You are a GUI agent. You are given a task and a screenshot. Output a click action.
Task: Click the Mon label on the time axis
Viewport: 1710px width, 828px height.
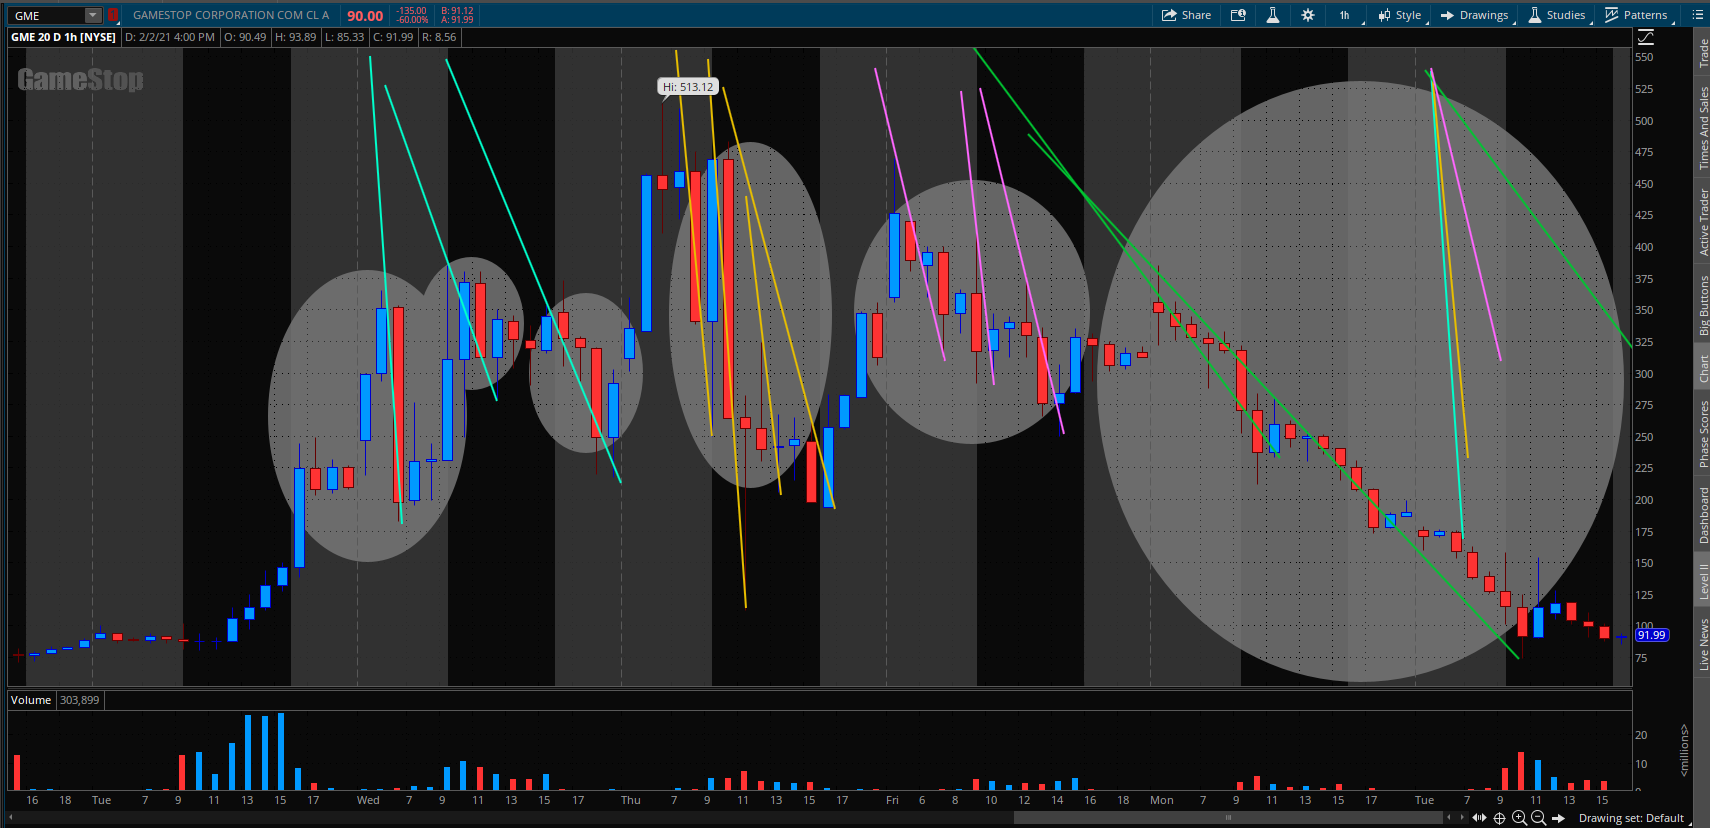tap(1162, 800)
